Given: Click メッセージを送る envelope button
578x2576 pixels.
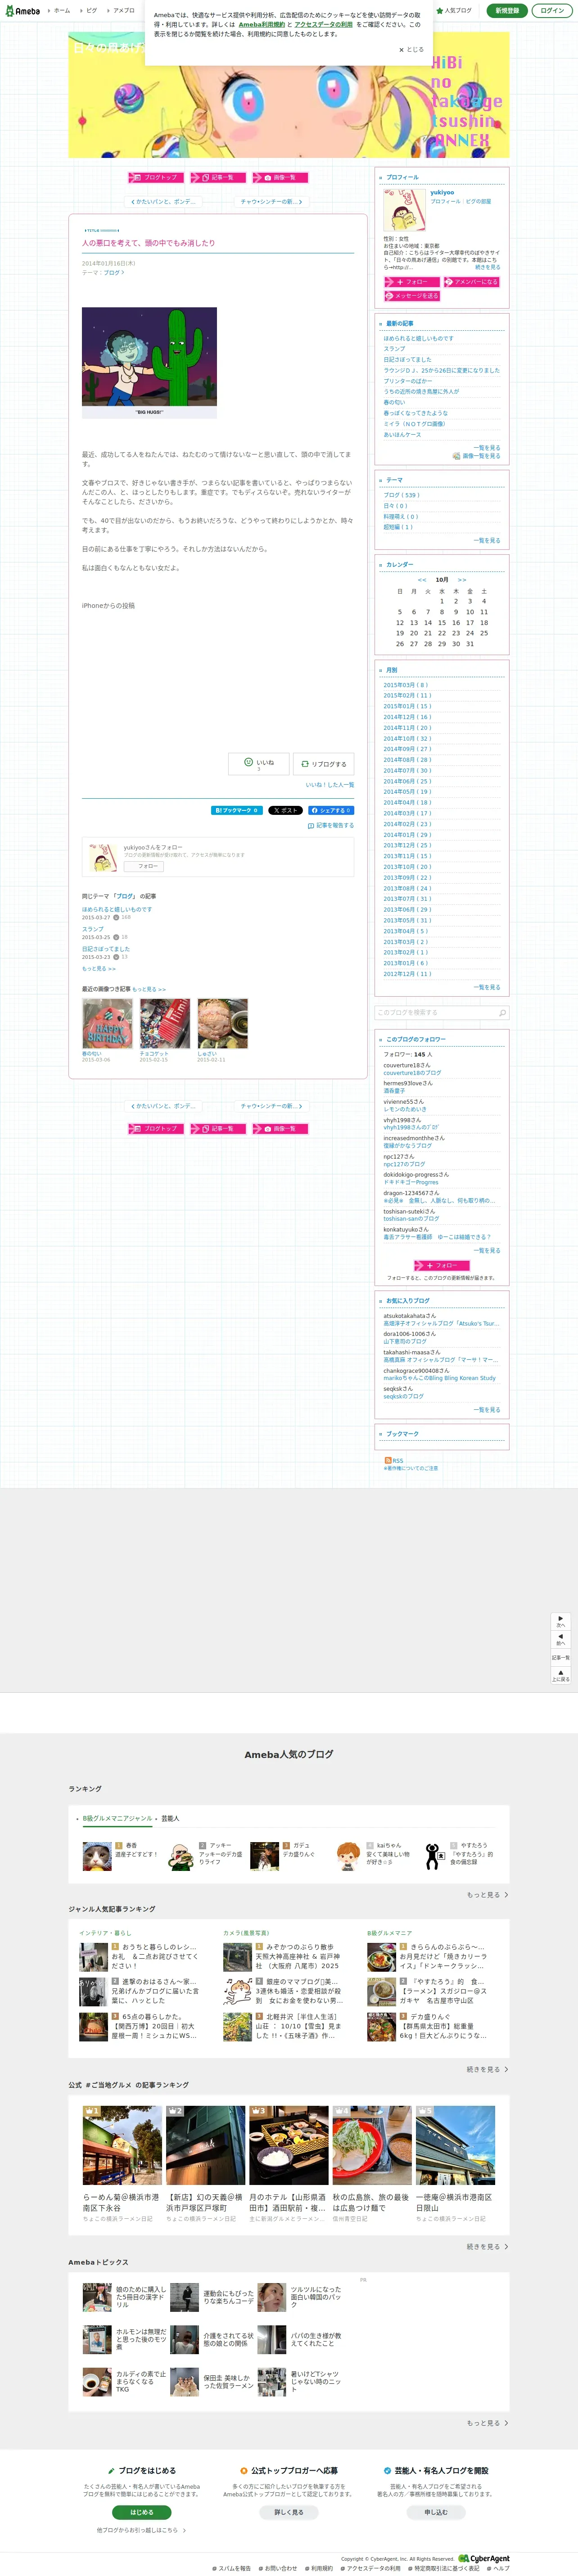Looking at the screenshot, I should pyautogui.click(x=411, y=296).
